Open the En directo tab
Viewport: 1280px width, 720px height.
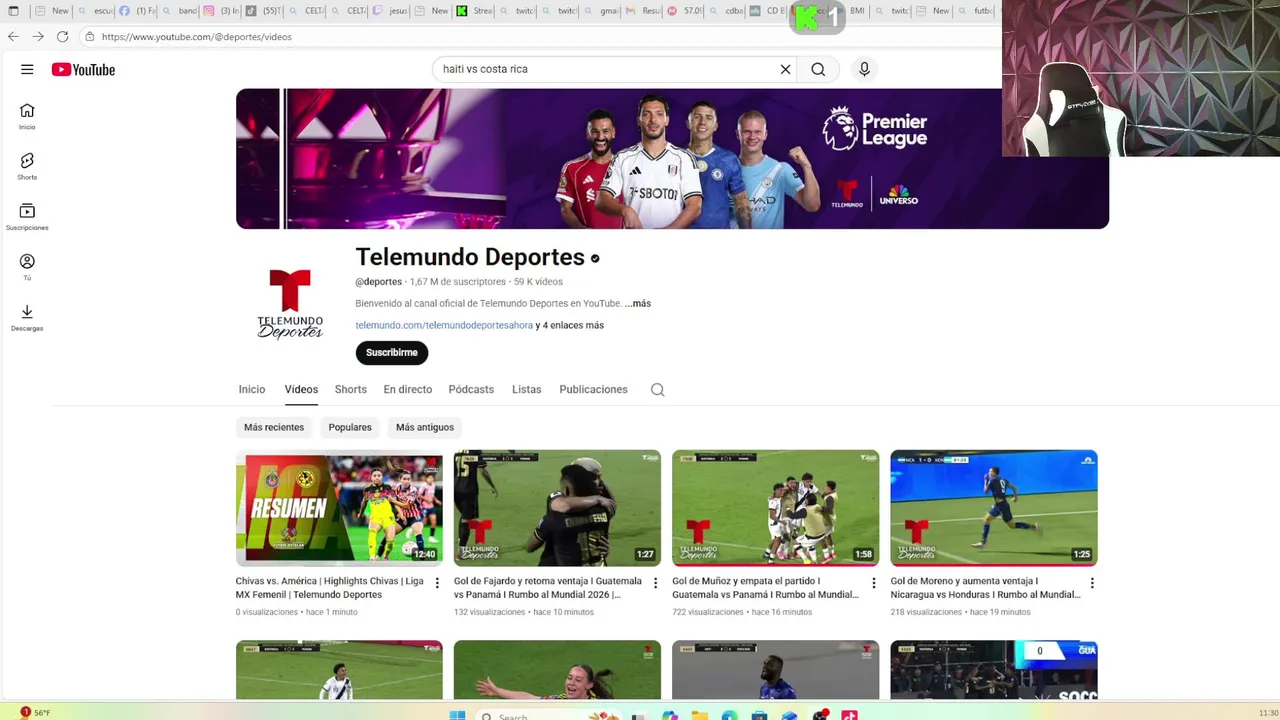click(408, 389)
